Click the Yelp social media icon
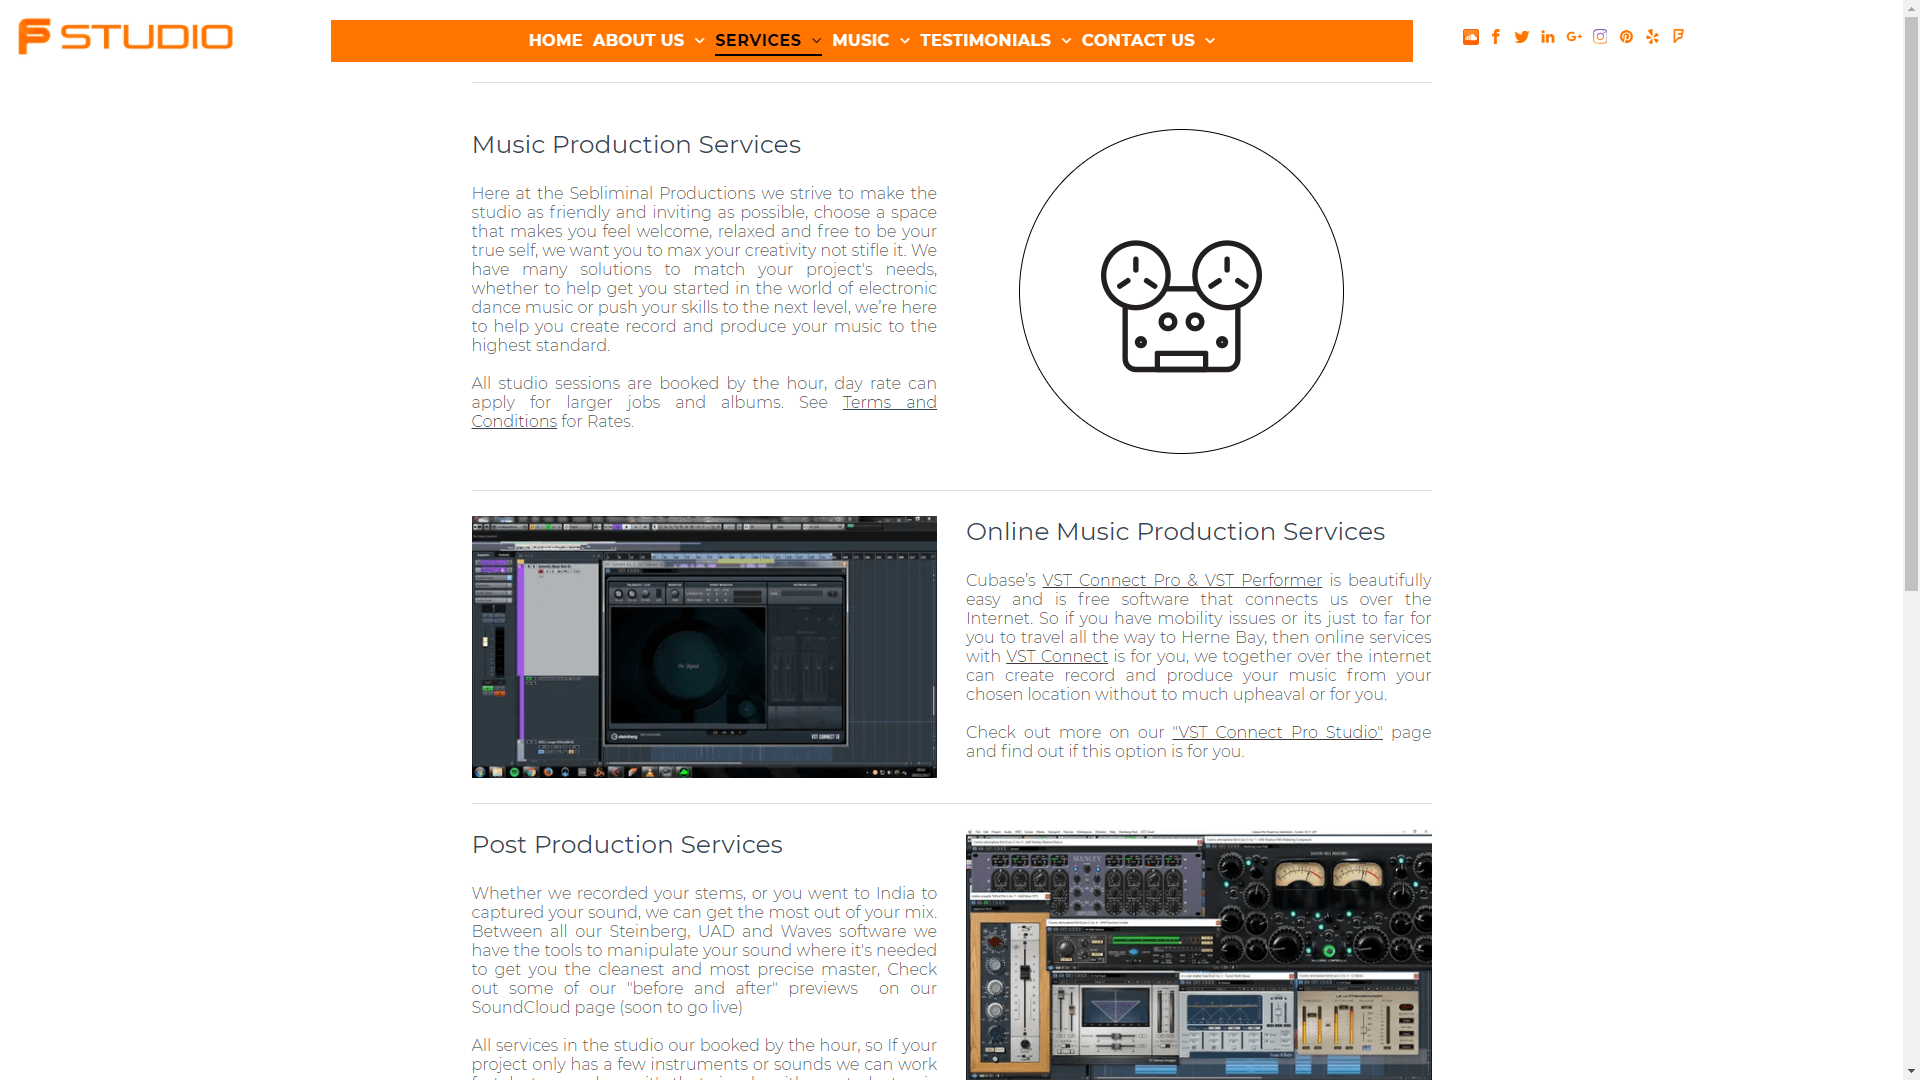The height and width of the screenshot is (1080, 1920). click(x=1652, y=37)
